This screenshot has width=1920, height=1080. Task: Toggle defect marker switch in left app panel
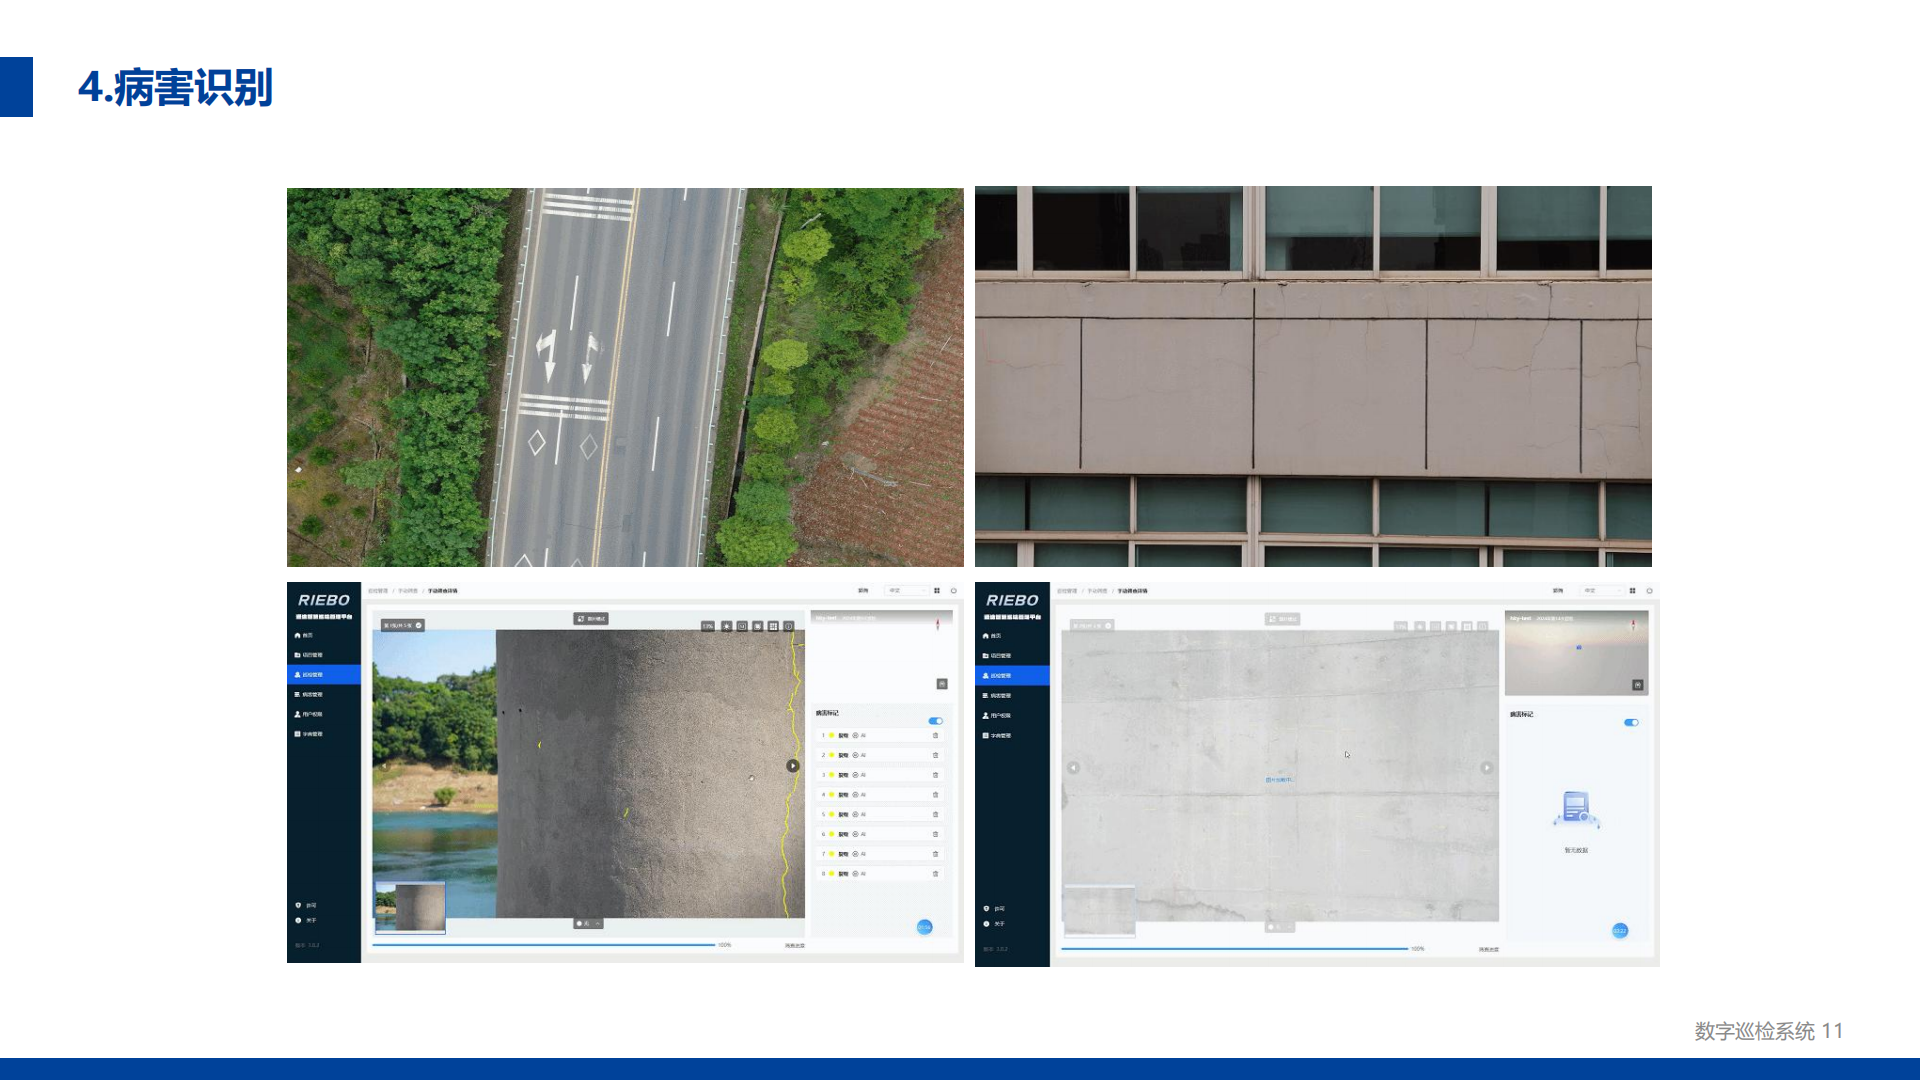(935, 721)
